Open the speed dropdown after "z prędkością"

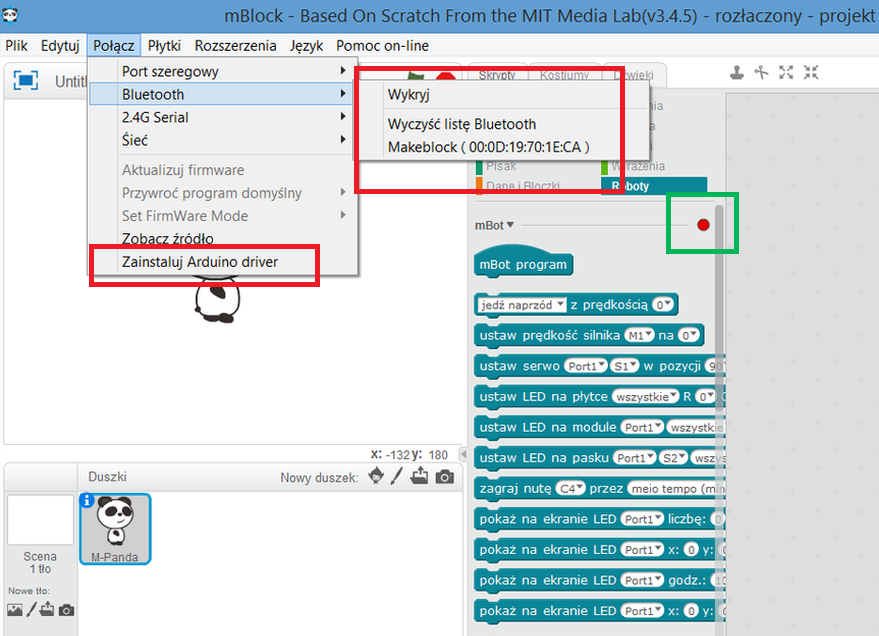tap(663, 305)
